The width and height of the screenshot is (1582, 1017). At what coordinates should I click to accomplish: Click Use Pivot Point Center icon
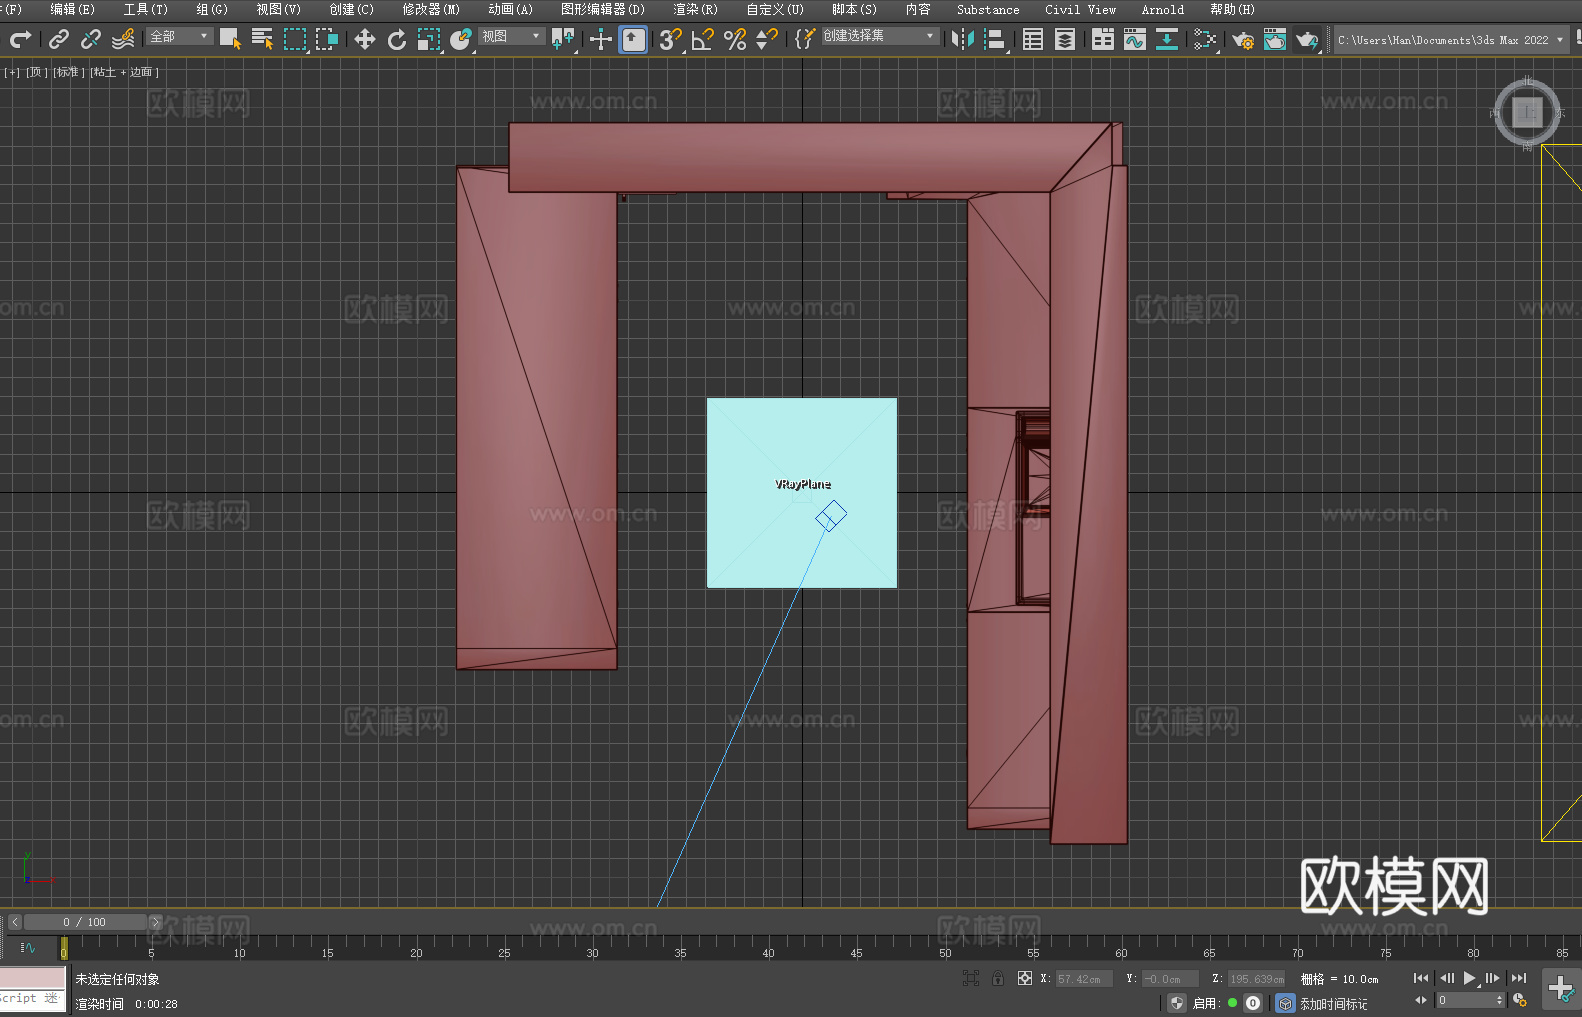click(x=563, y=39)
